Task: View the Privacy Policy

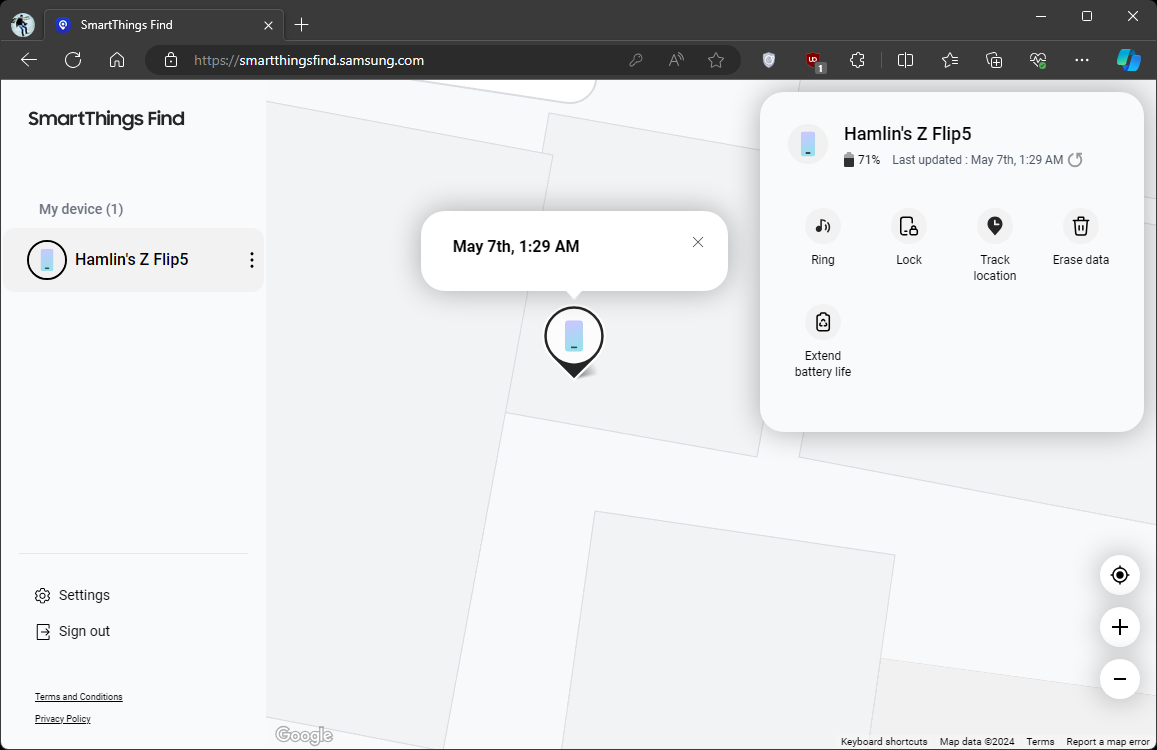Action: (x=62, y=718)
